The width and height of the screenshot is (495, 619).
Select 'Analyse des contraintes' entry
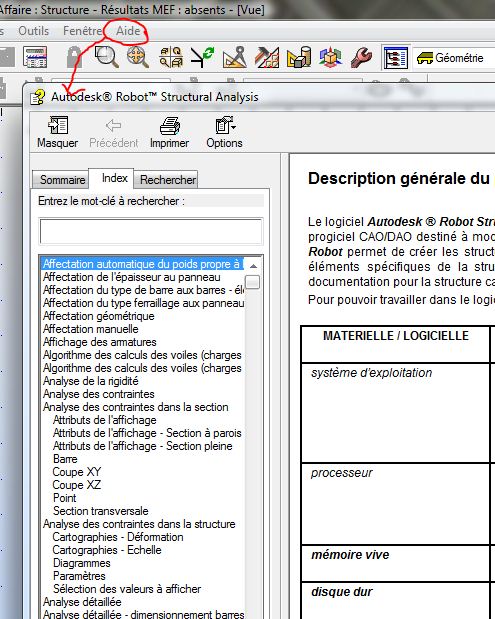98,394
